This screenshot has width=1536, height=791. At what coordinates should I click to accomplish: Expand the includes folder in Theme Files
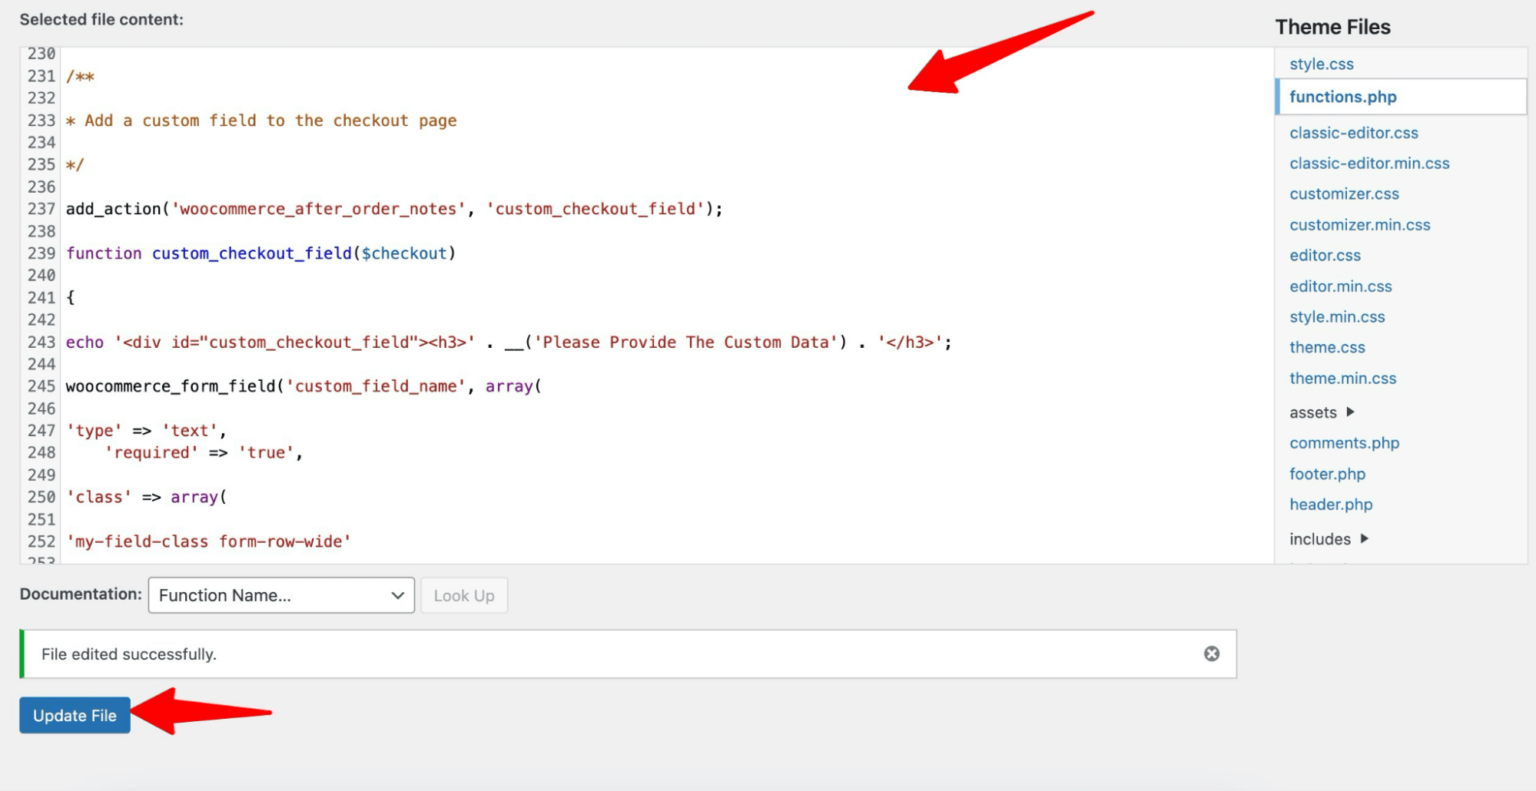point(1317,539)
